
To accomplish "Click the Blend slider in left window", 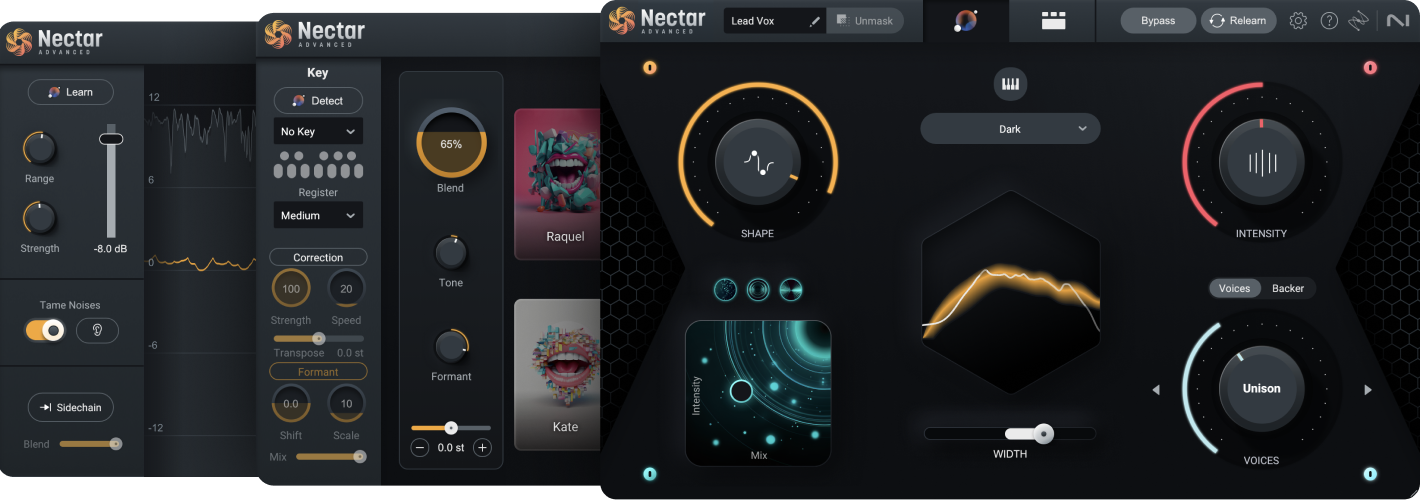I will click(x=91, y=444).
